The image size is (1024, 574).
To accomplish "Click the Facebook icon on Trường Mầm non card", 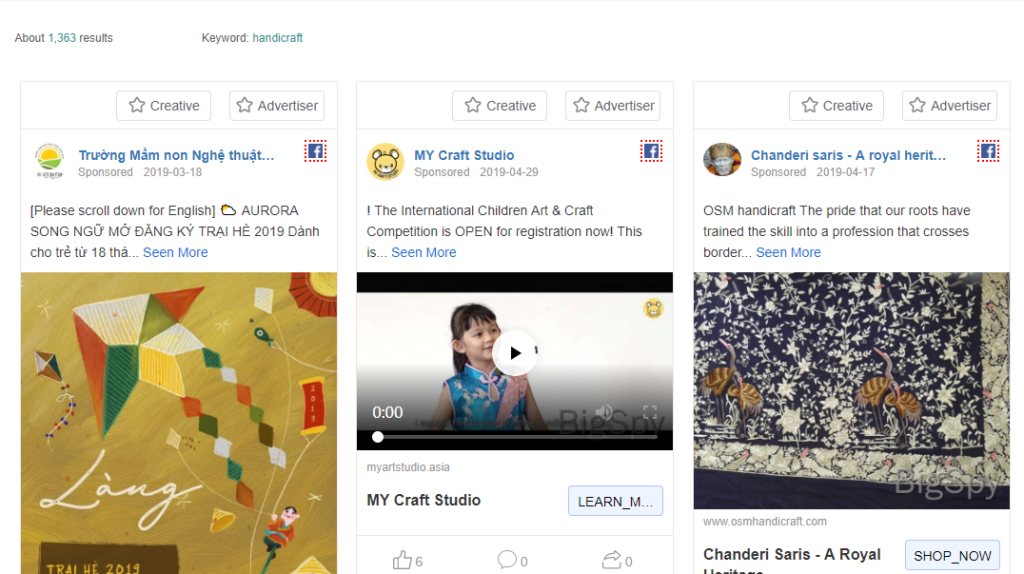I will coord(315,151).
